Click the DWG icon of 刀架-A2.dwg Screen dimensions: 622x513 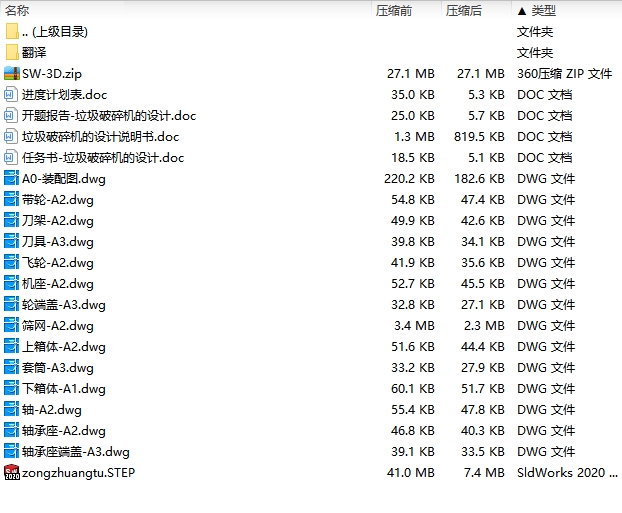click(11, 221)
